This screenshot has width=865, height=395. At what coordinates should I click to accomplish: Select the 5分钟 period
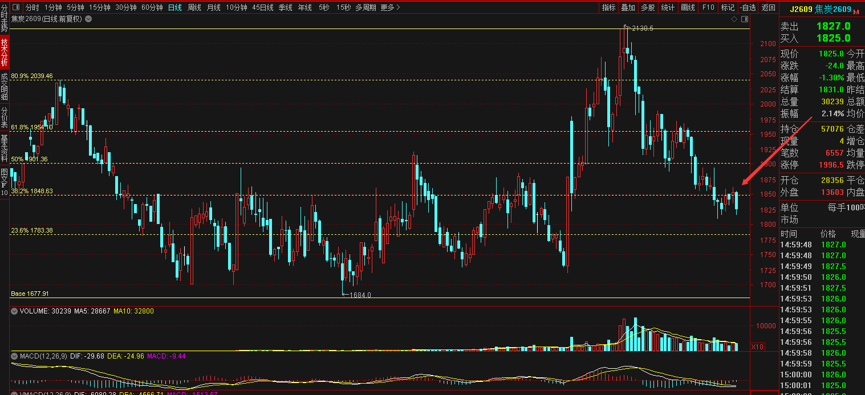(x=76, y=8)
